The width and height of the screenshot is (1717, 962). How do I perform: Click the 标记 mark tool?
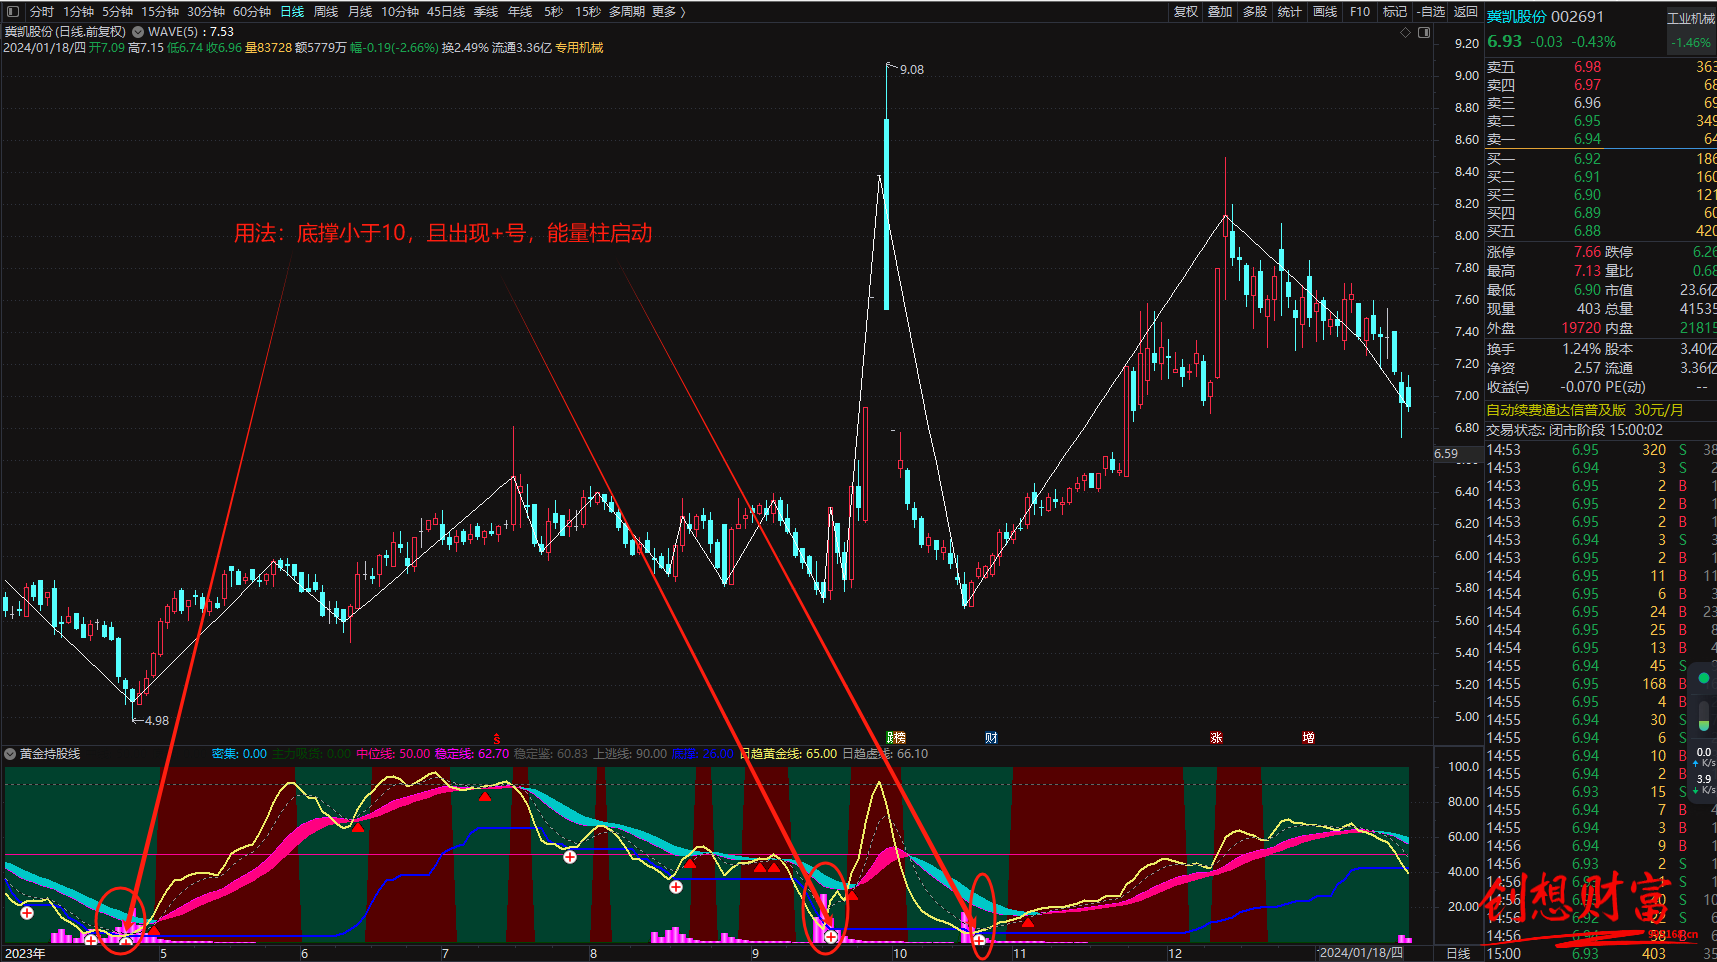(x=1395, y=12)
